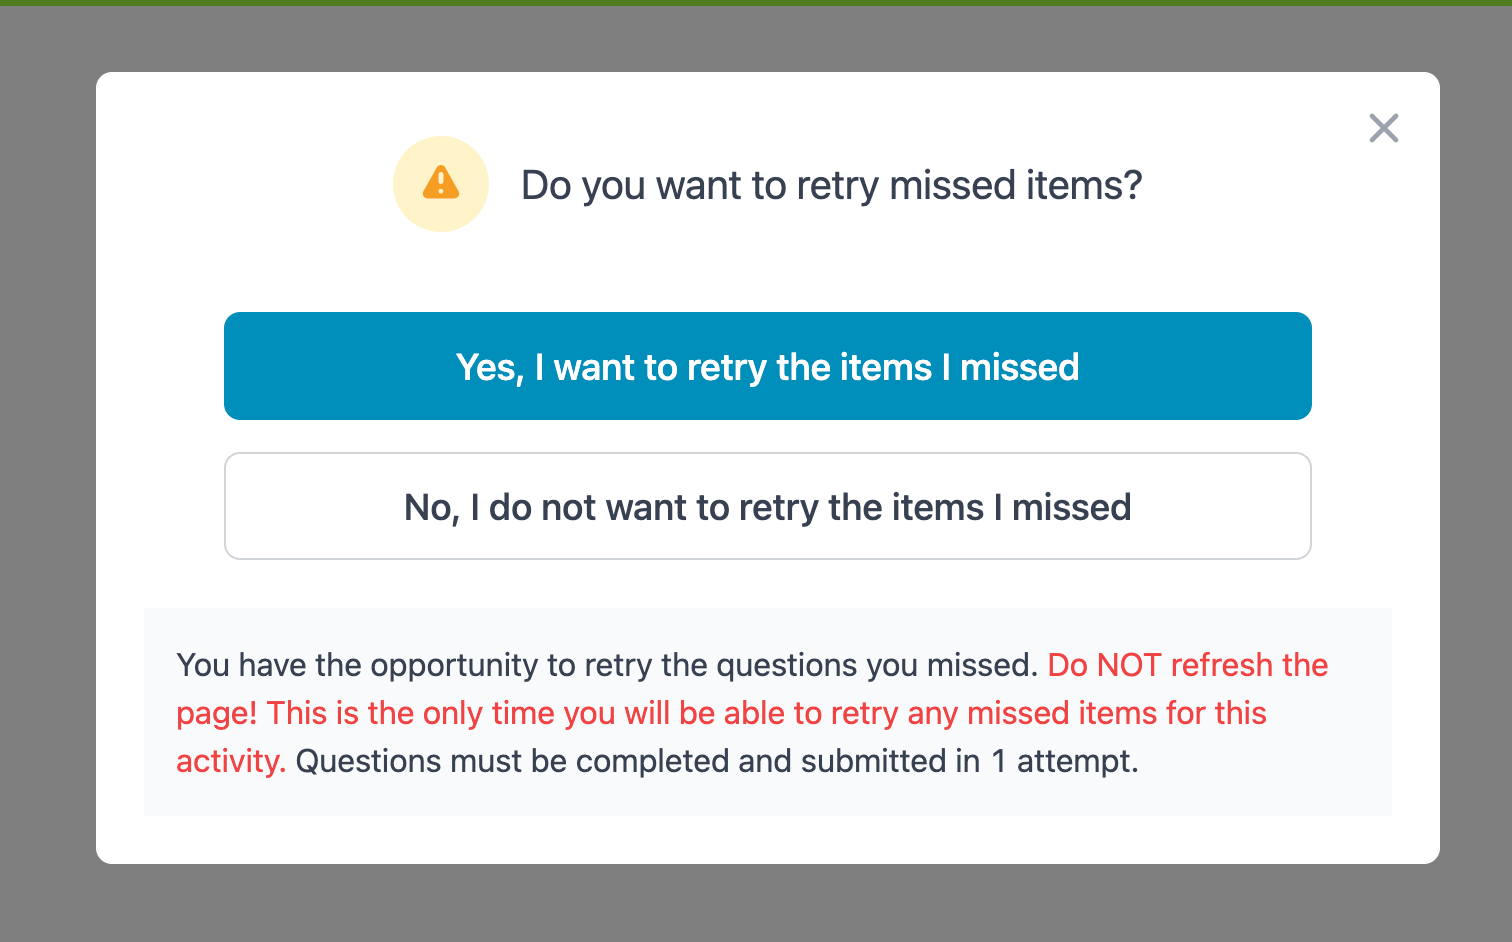Click the pale yellow circle behind the warning symbol
Screen dimensions: 1512x942
pos(441,184)
